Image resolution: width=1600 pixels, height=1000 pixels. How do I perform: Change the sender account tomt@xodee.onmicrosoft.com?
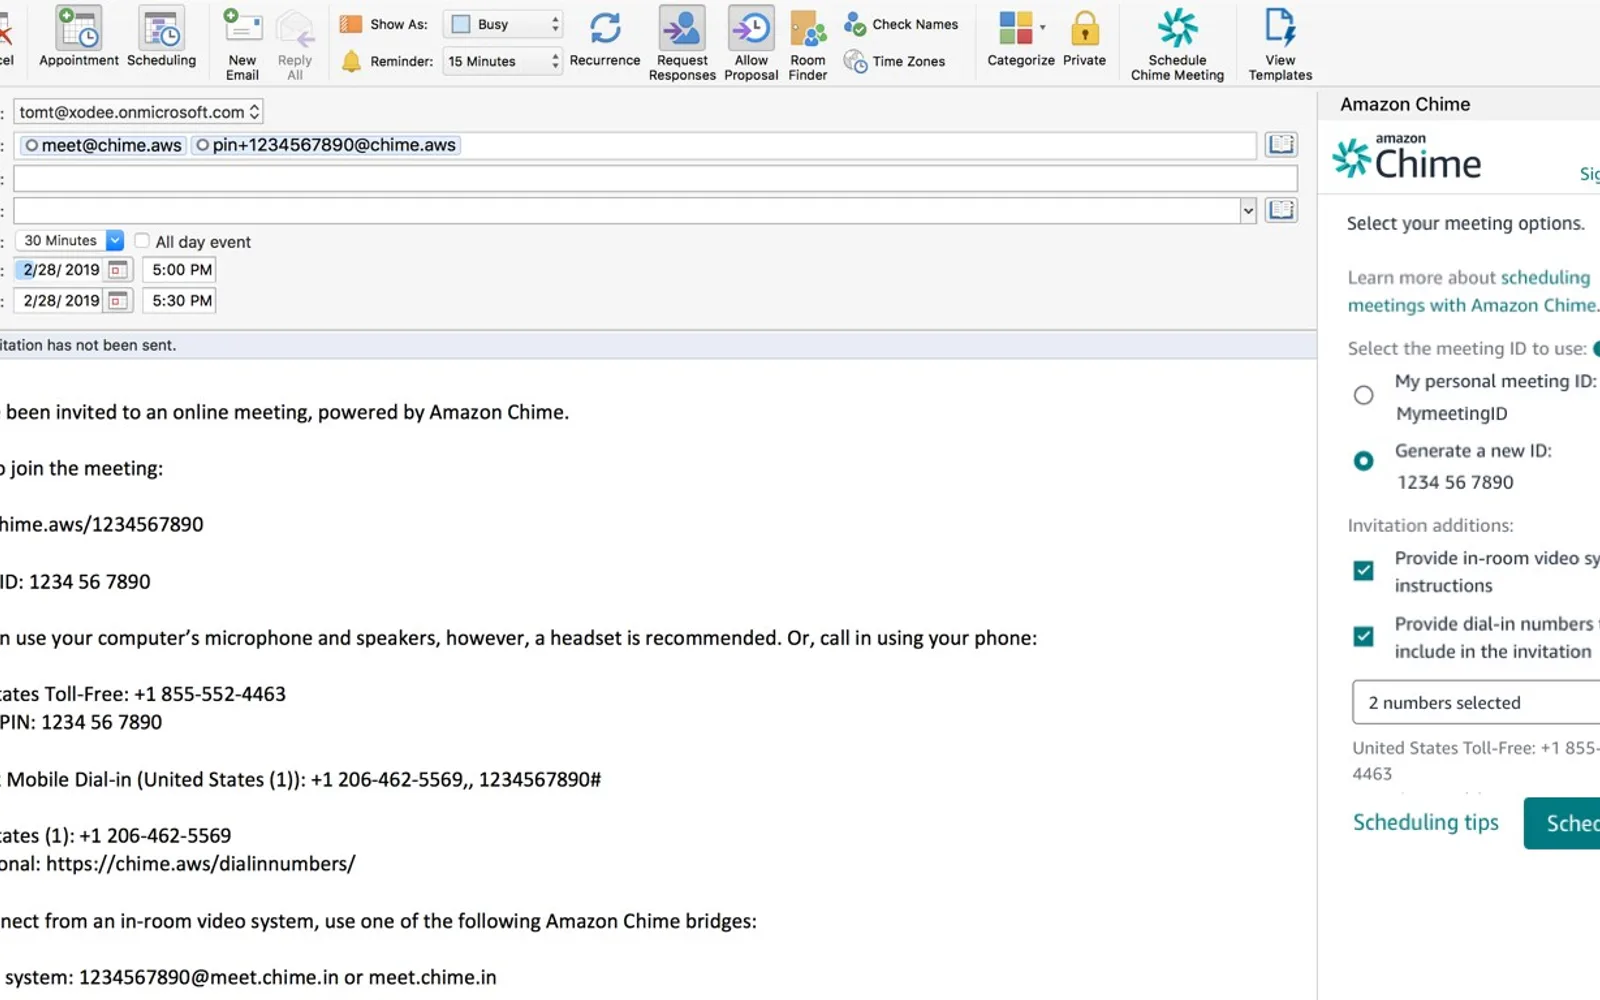pos(138,112)
